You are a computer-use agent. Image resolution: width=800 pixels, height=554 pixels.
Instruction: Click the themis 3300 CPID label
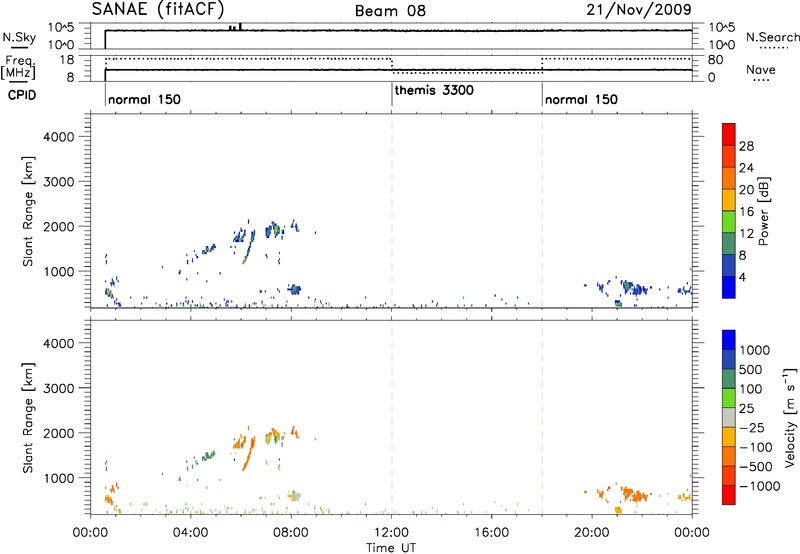coord(434,90)
